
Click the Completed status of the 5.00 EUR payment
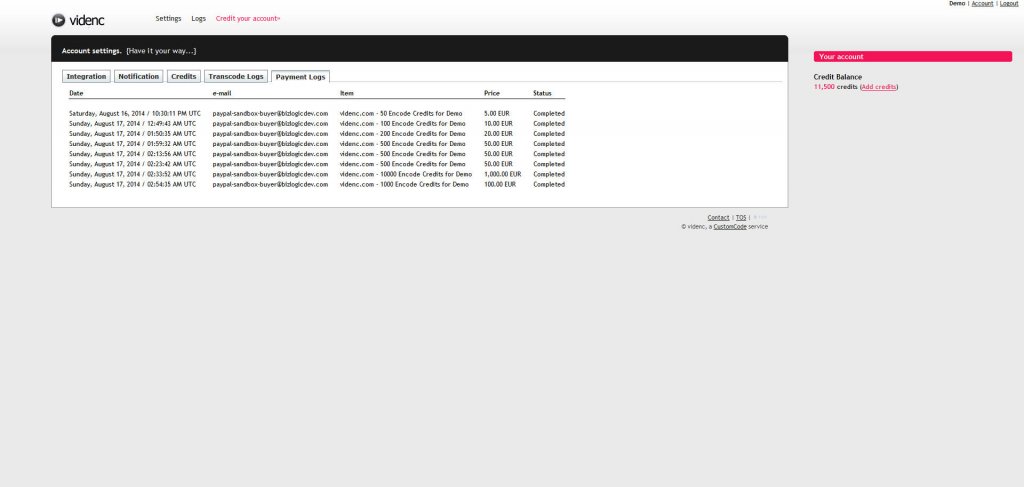tap(549, 114)
